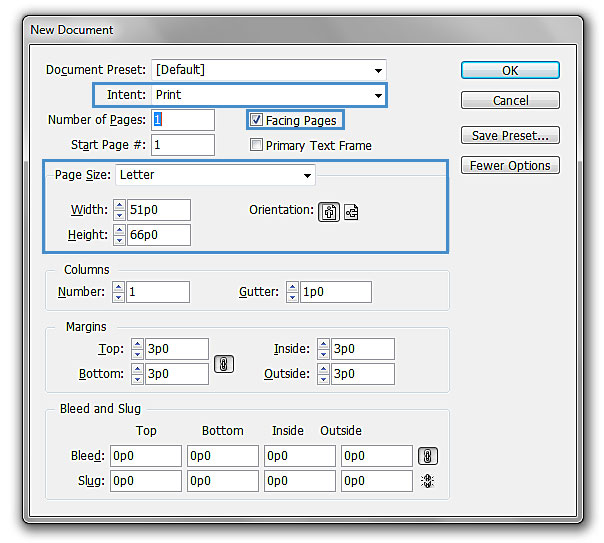Click the Inside margin field

363,349
